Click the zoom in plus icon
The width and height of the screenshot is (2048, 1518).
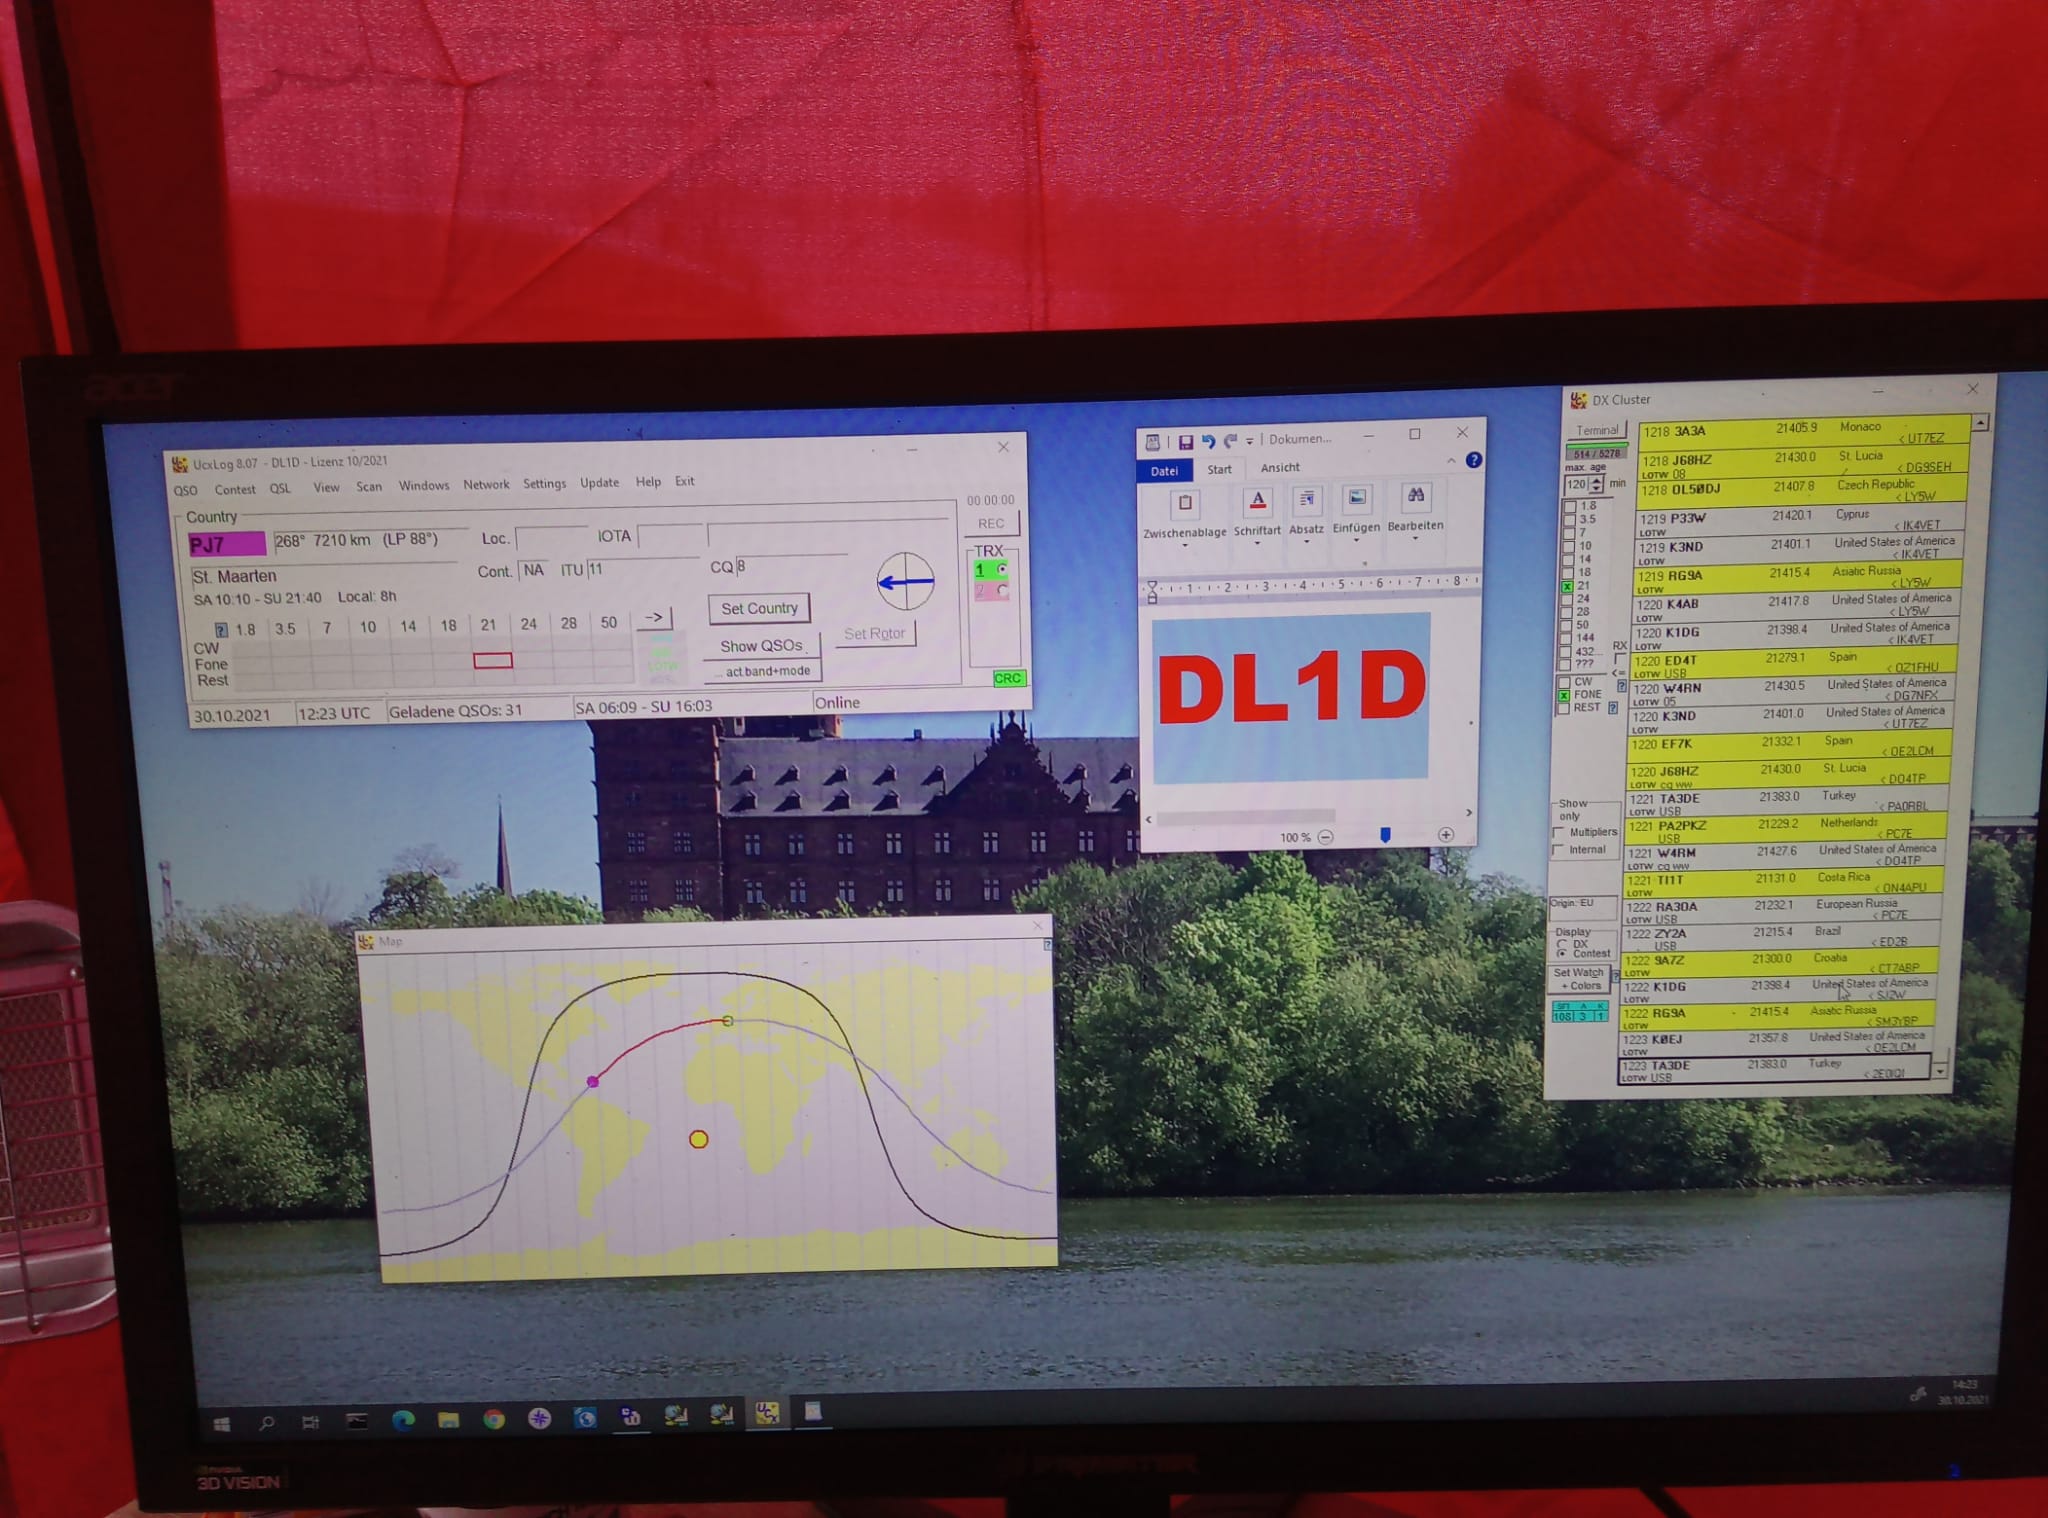pos(1446,834)
